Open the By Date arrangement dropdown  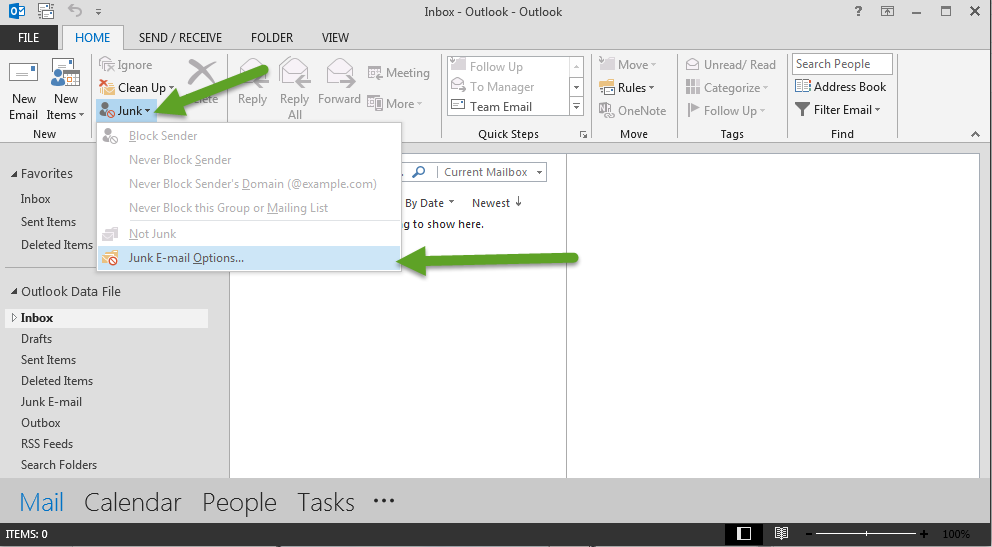[x=430, y=203]
